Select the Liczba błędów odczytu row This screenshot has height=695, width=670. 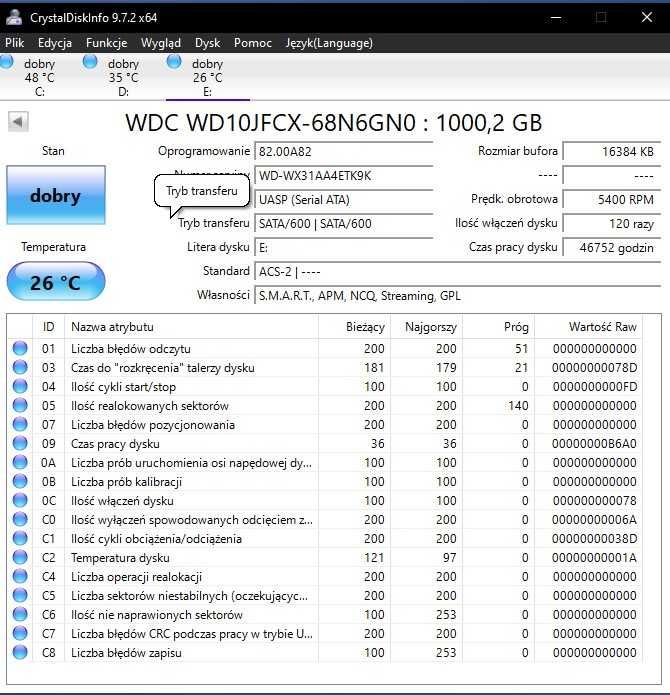tap(325, 348)
